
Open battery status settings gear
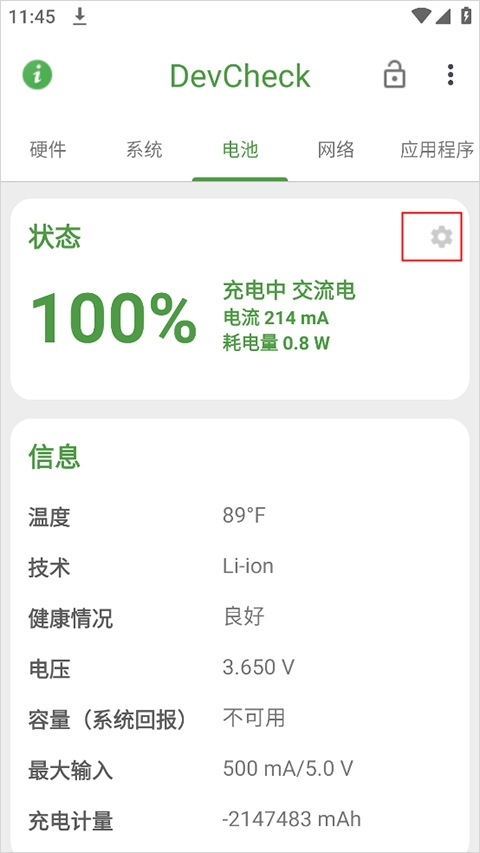(441, 237)
